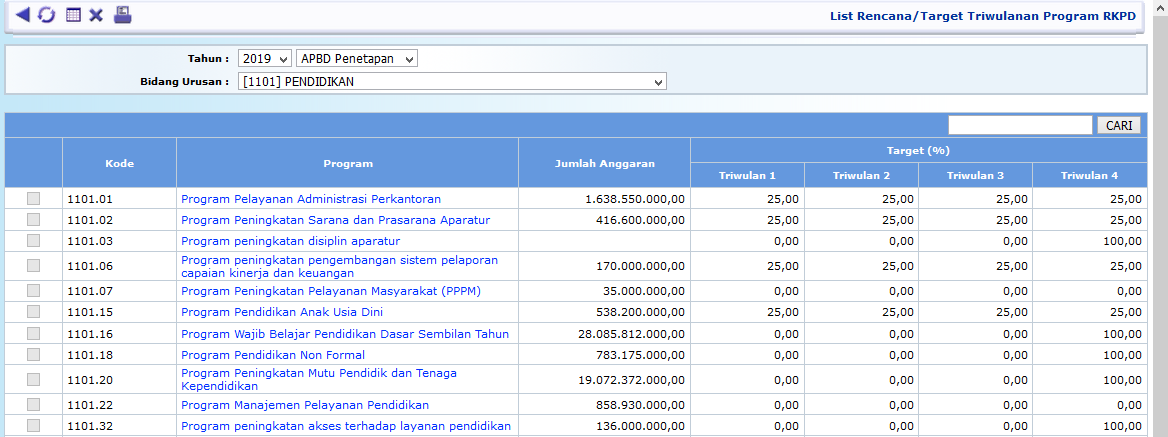Check the box next to code 1101.16
Viewport: 1168px width, 437px height.
(x=33, y=334)
